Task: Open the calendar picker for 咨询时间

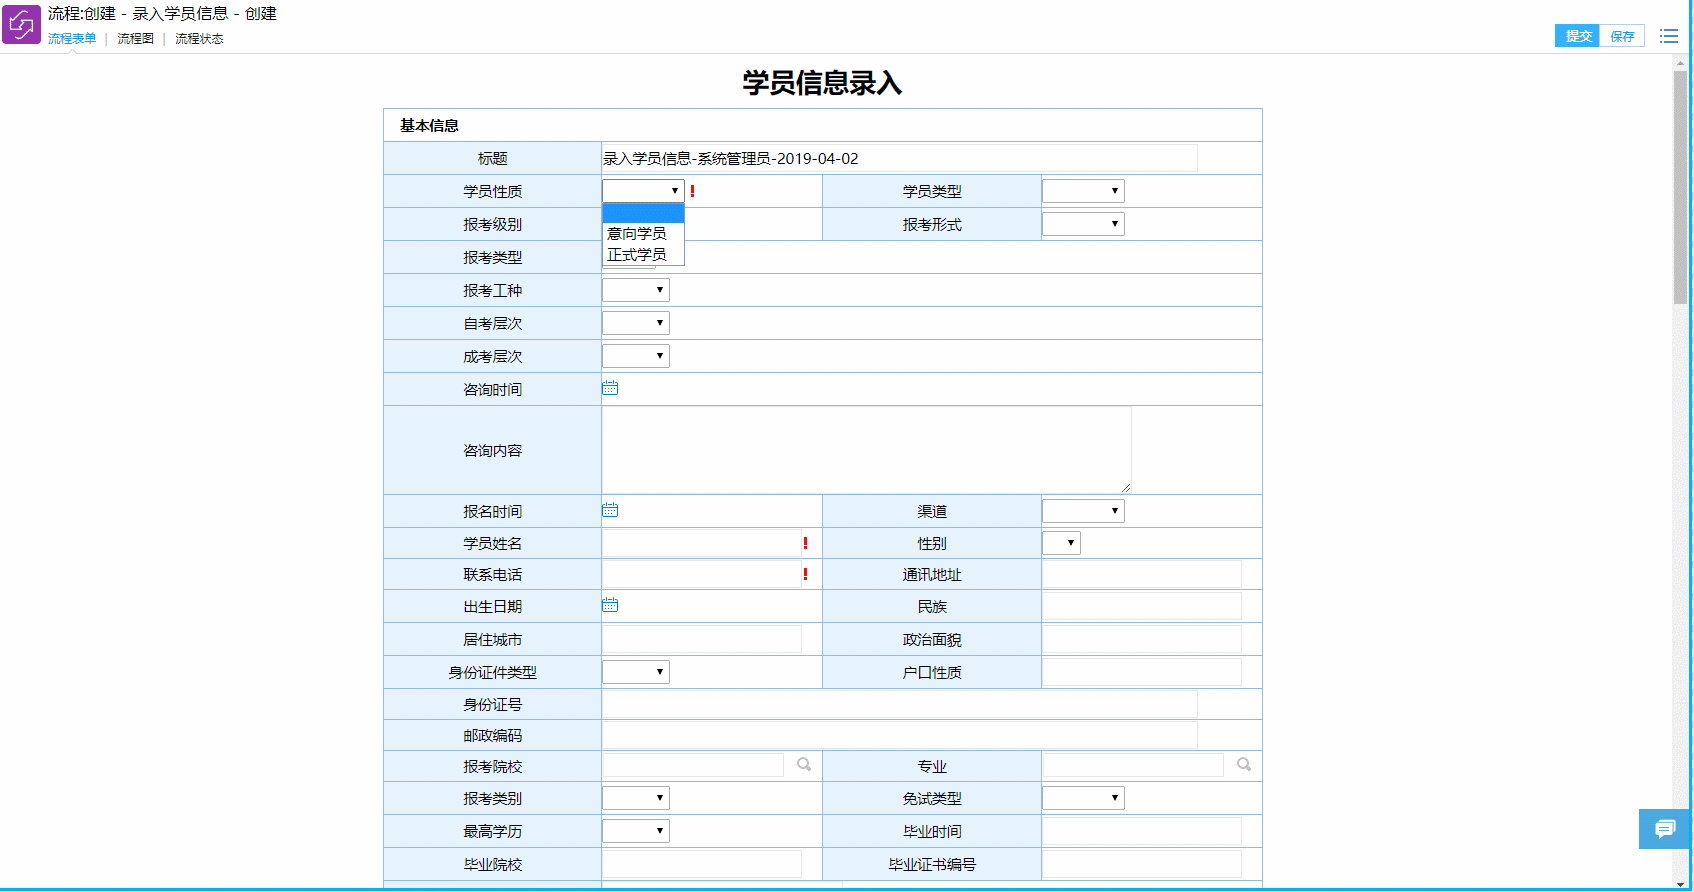Action: point(610,388)
